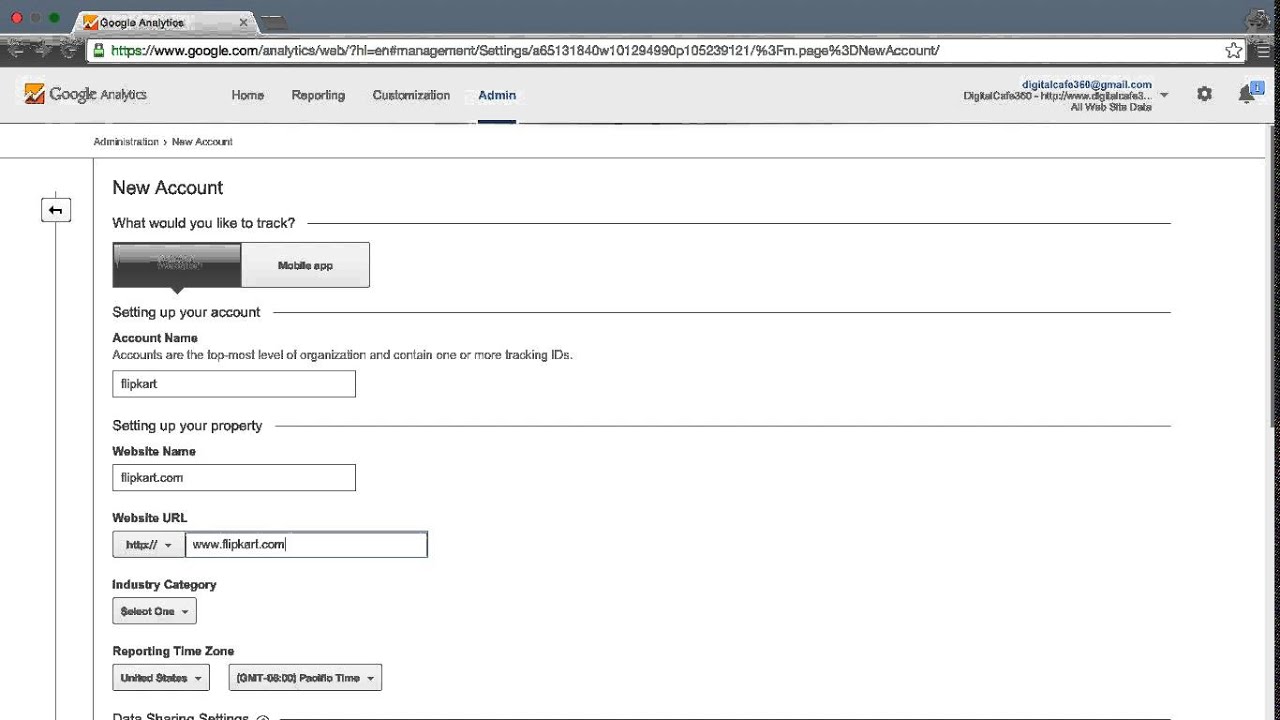Open the Pacific Time zone dropdown
This screenshot has width=1280, height=720.
[x=305, y=678]
